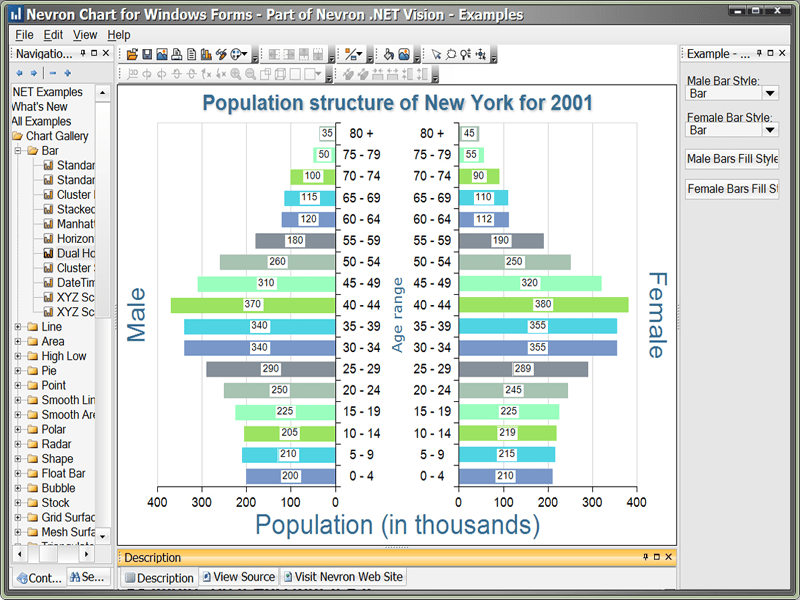Expand the Pie folder in tree
This screenshot has height=600, width=800.
coord(18,371)
